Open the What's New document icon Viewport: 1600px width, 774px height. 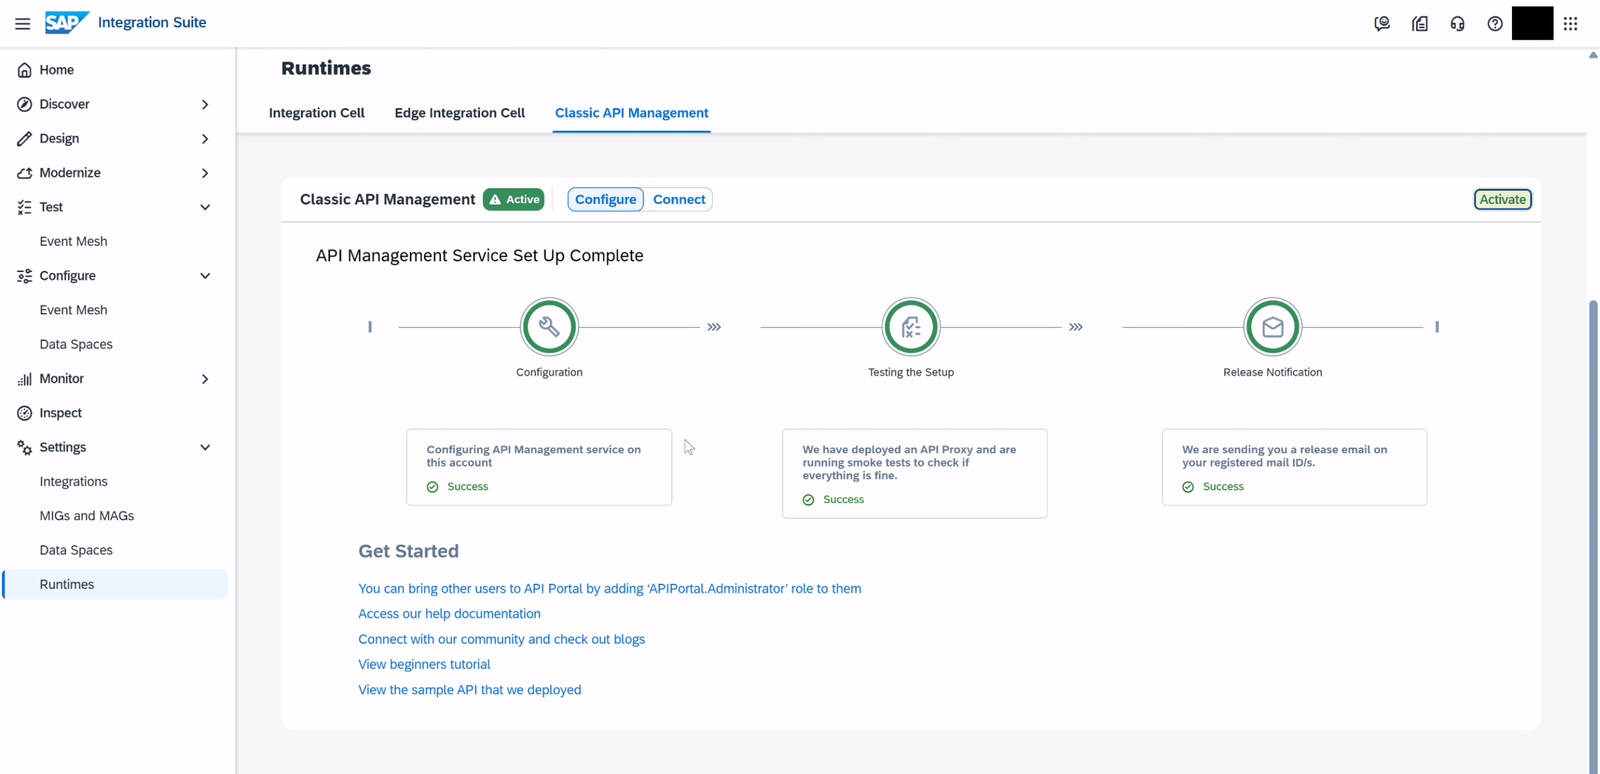pos(1420,23)
